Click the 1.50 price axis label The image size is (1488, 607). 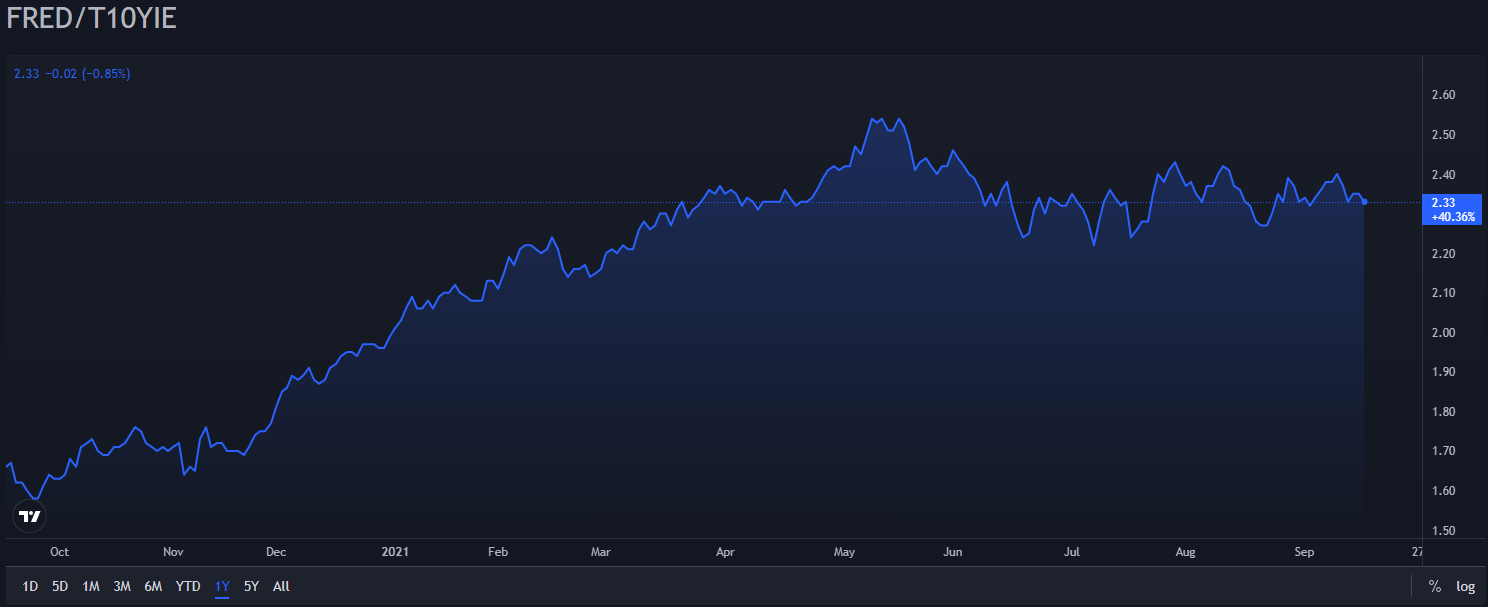point(1442,531)
